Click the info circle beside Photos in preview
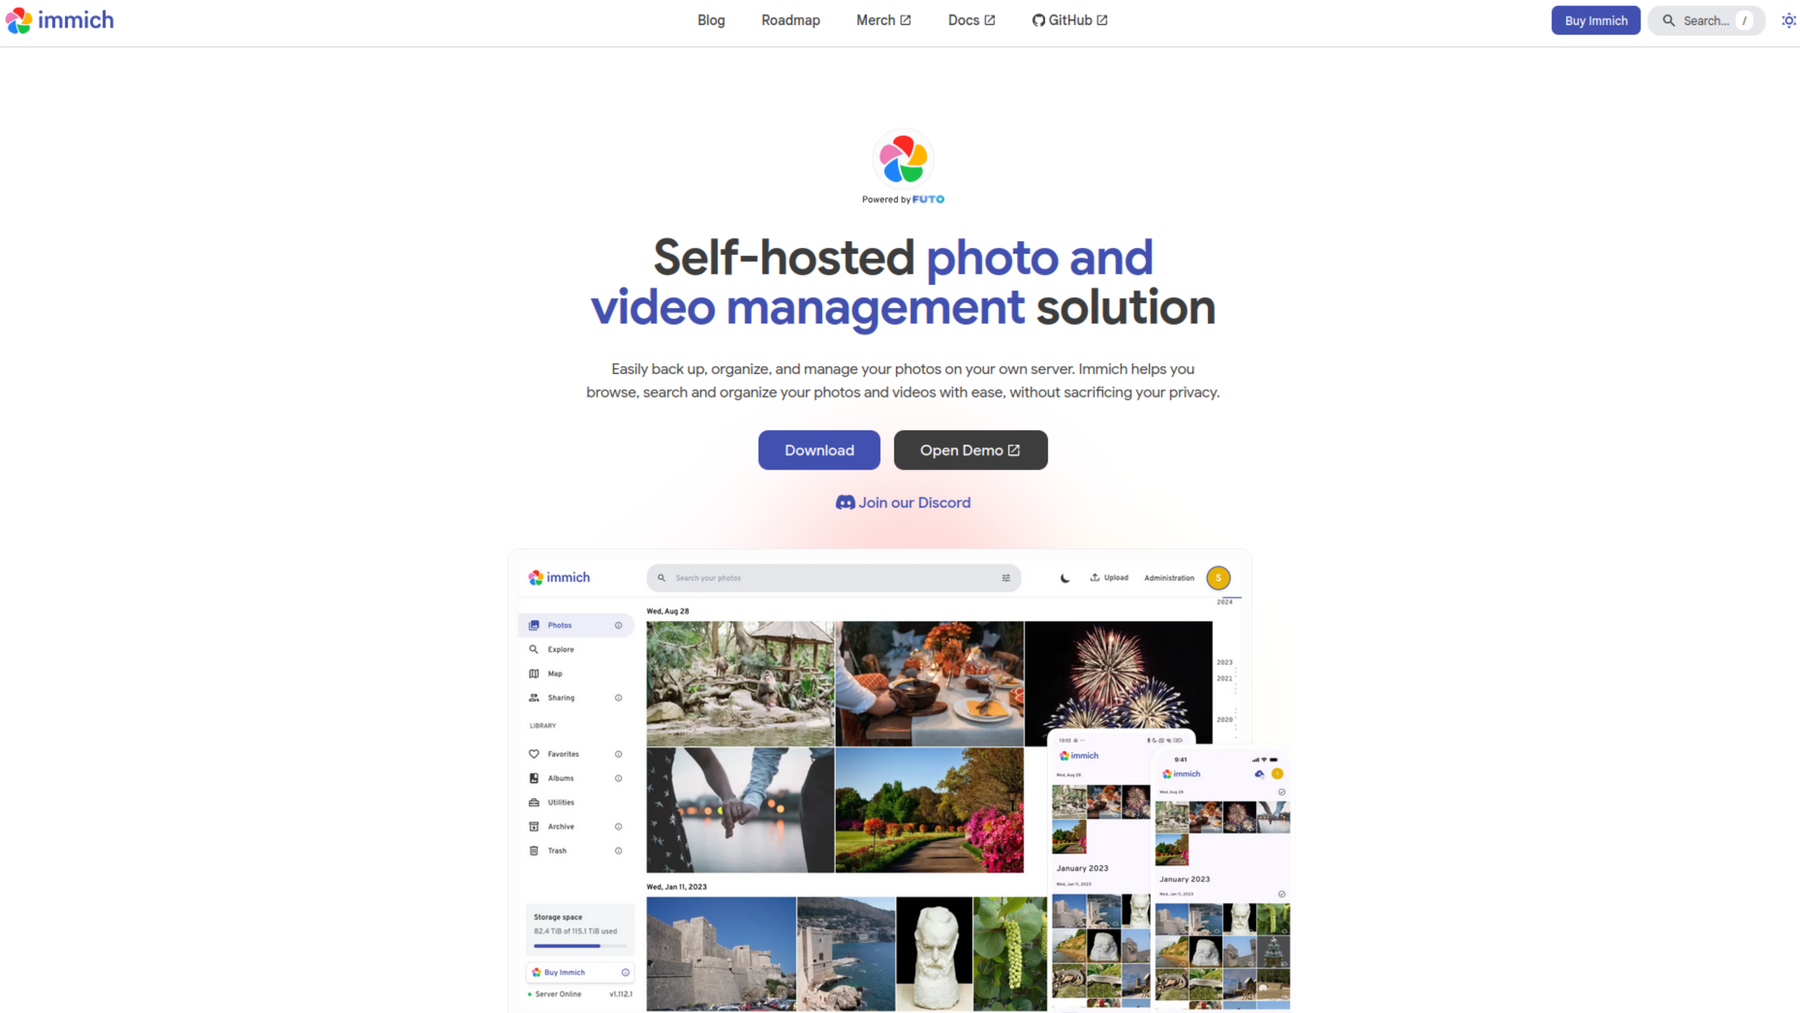The height and width of the screenshot is (1013, 1800). coord(618,625)
